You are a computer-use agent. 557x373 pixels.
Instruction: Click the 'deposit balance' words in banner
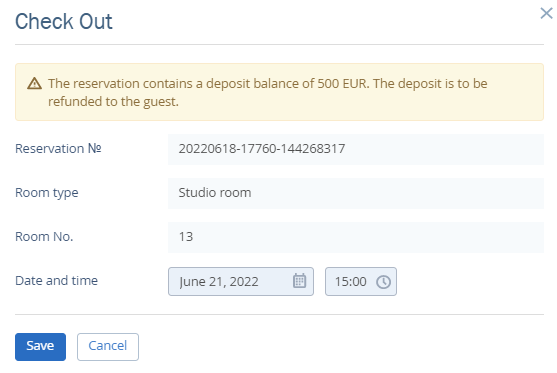(x=253, y=83)
